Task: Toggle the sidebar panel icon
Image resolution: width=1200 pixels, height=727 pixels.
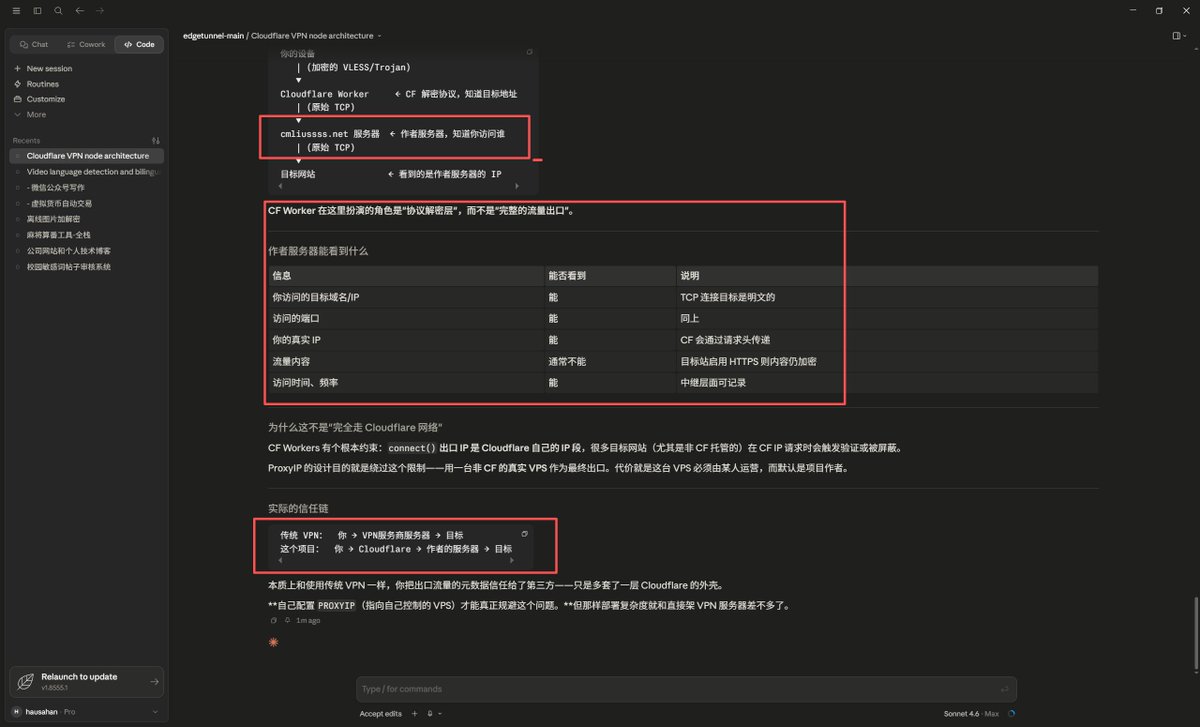Action: (37, 10)
